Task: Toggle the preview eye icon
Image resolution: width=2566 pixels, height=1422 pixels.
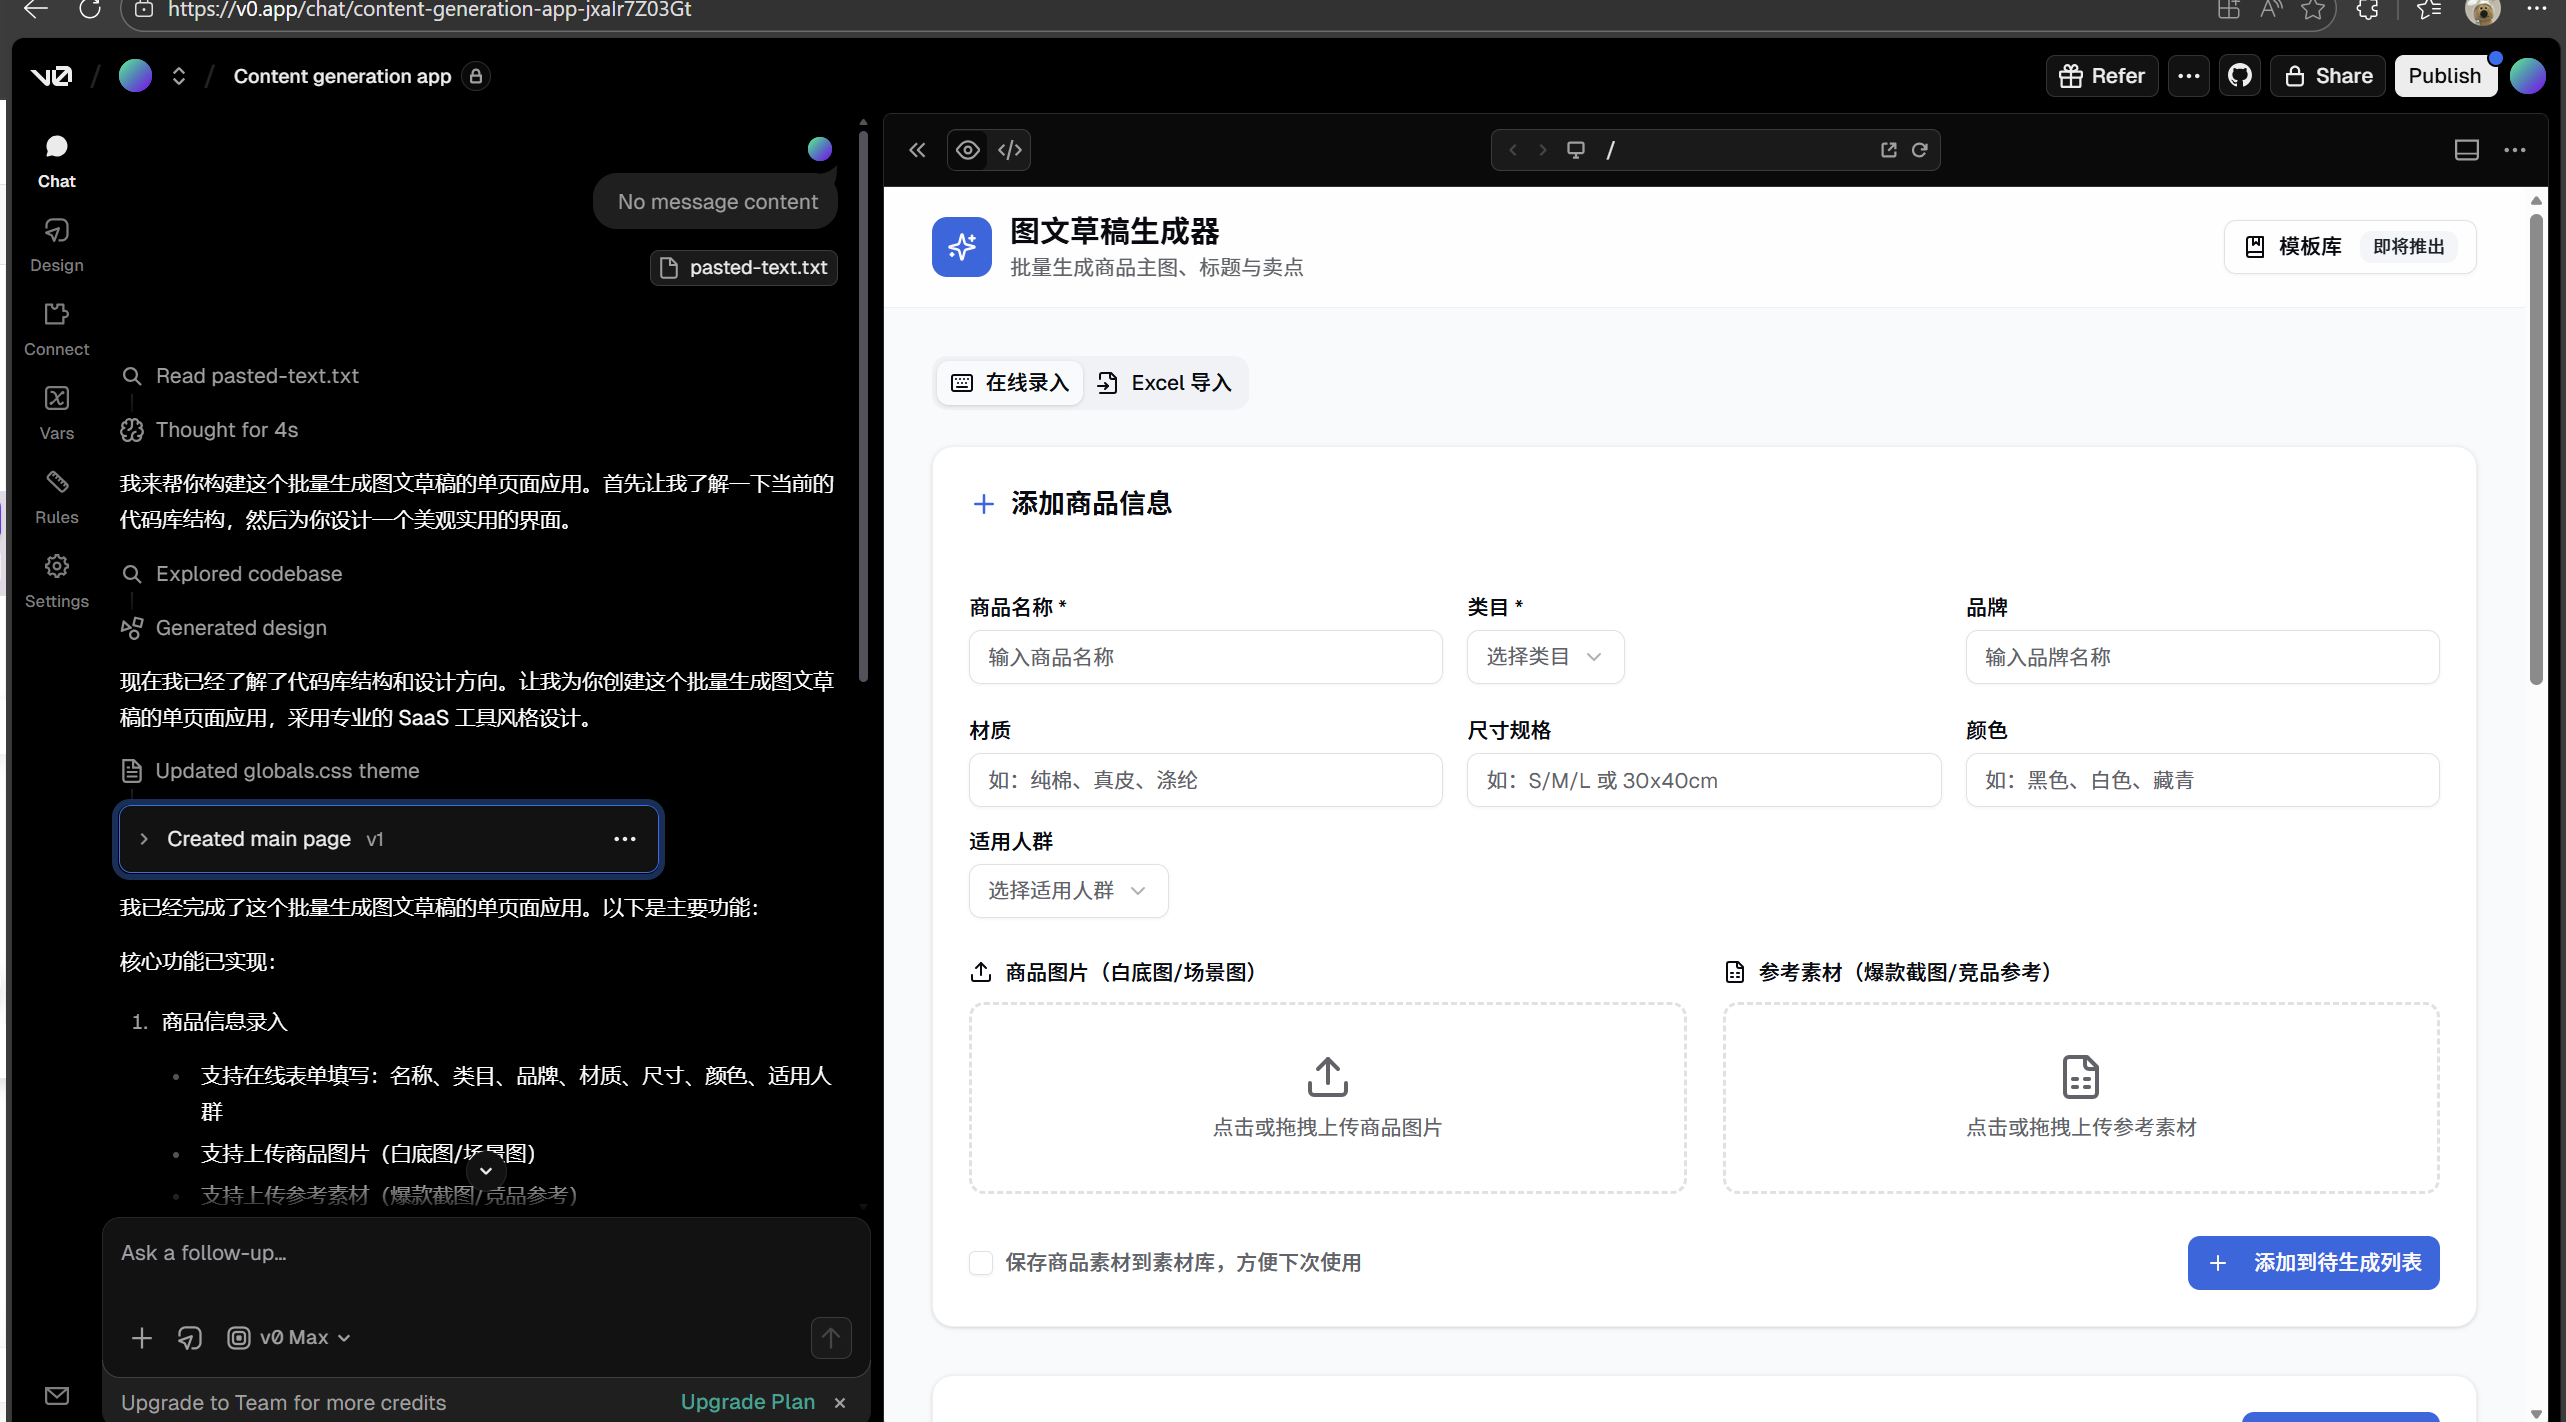Action: [966, 149]
